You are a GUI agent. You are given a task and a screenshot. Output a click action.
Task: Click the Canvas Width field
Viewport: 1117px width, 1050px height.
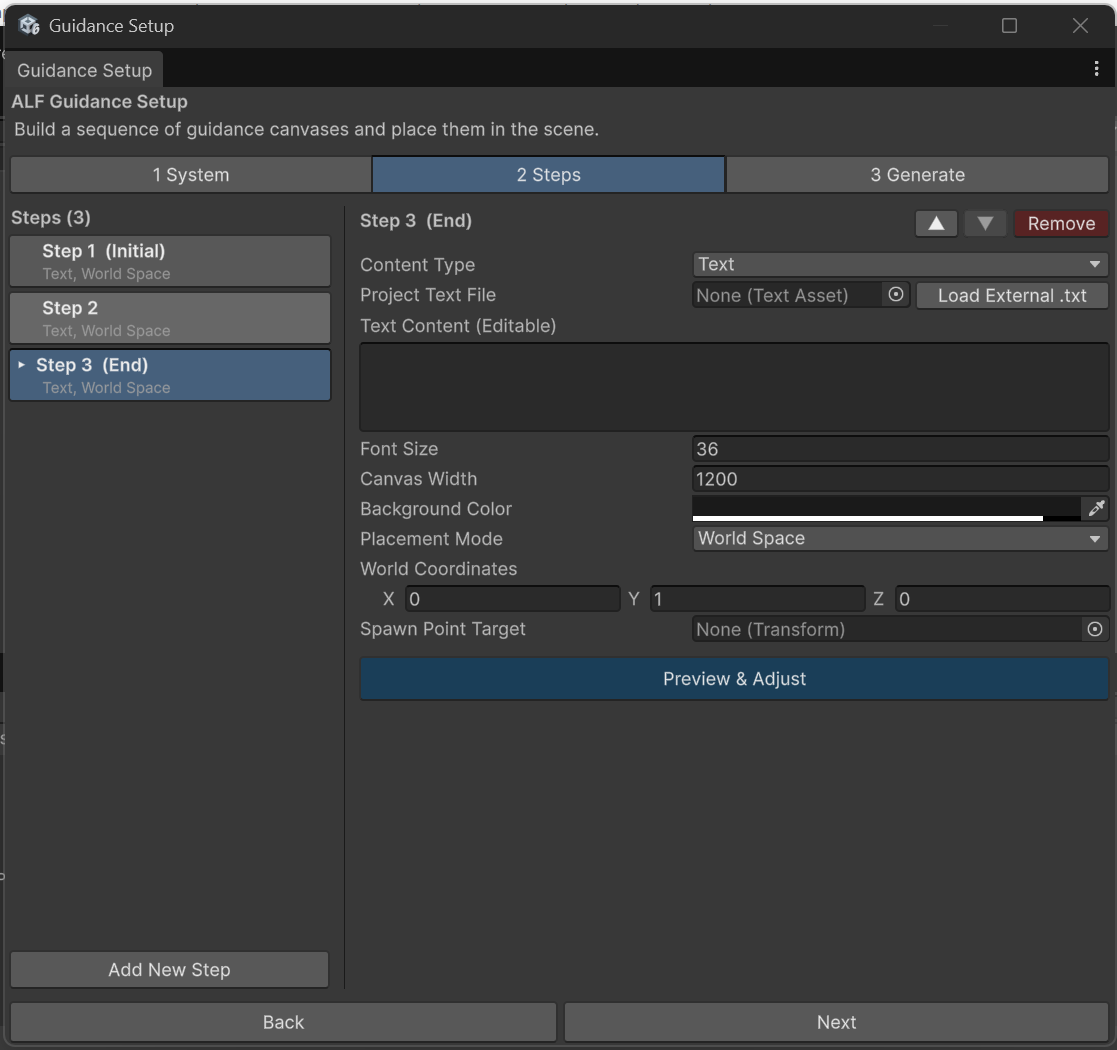[900, 479]
